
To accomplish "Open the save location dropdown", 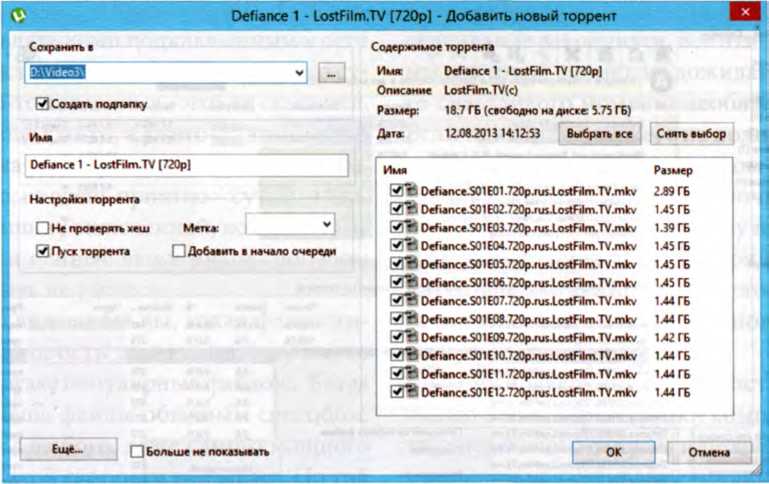I will pos(299,73).
